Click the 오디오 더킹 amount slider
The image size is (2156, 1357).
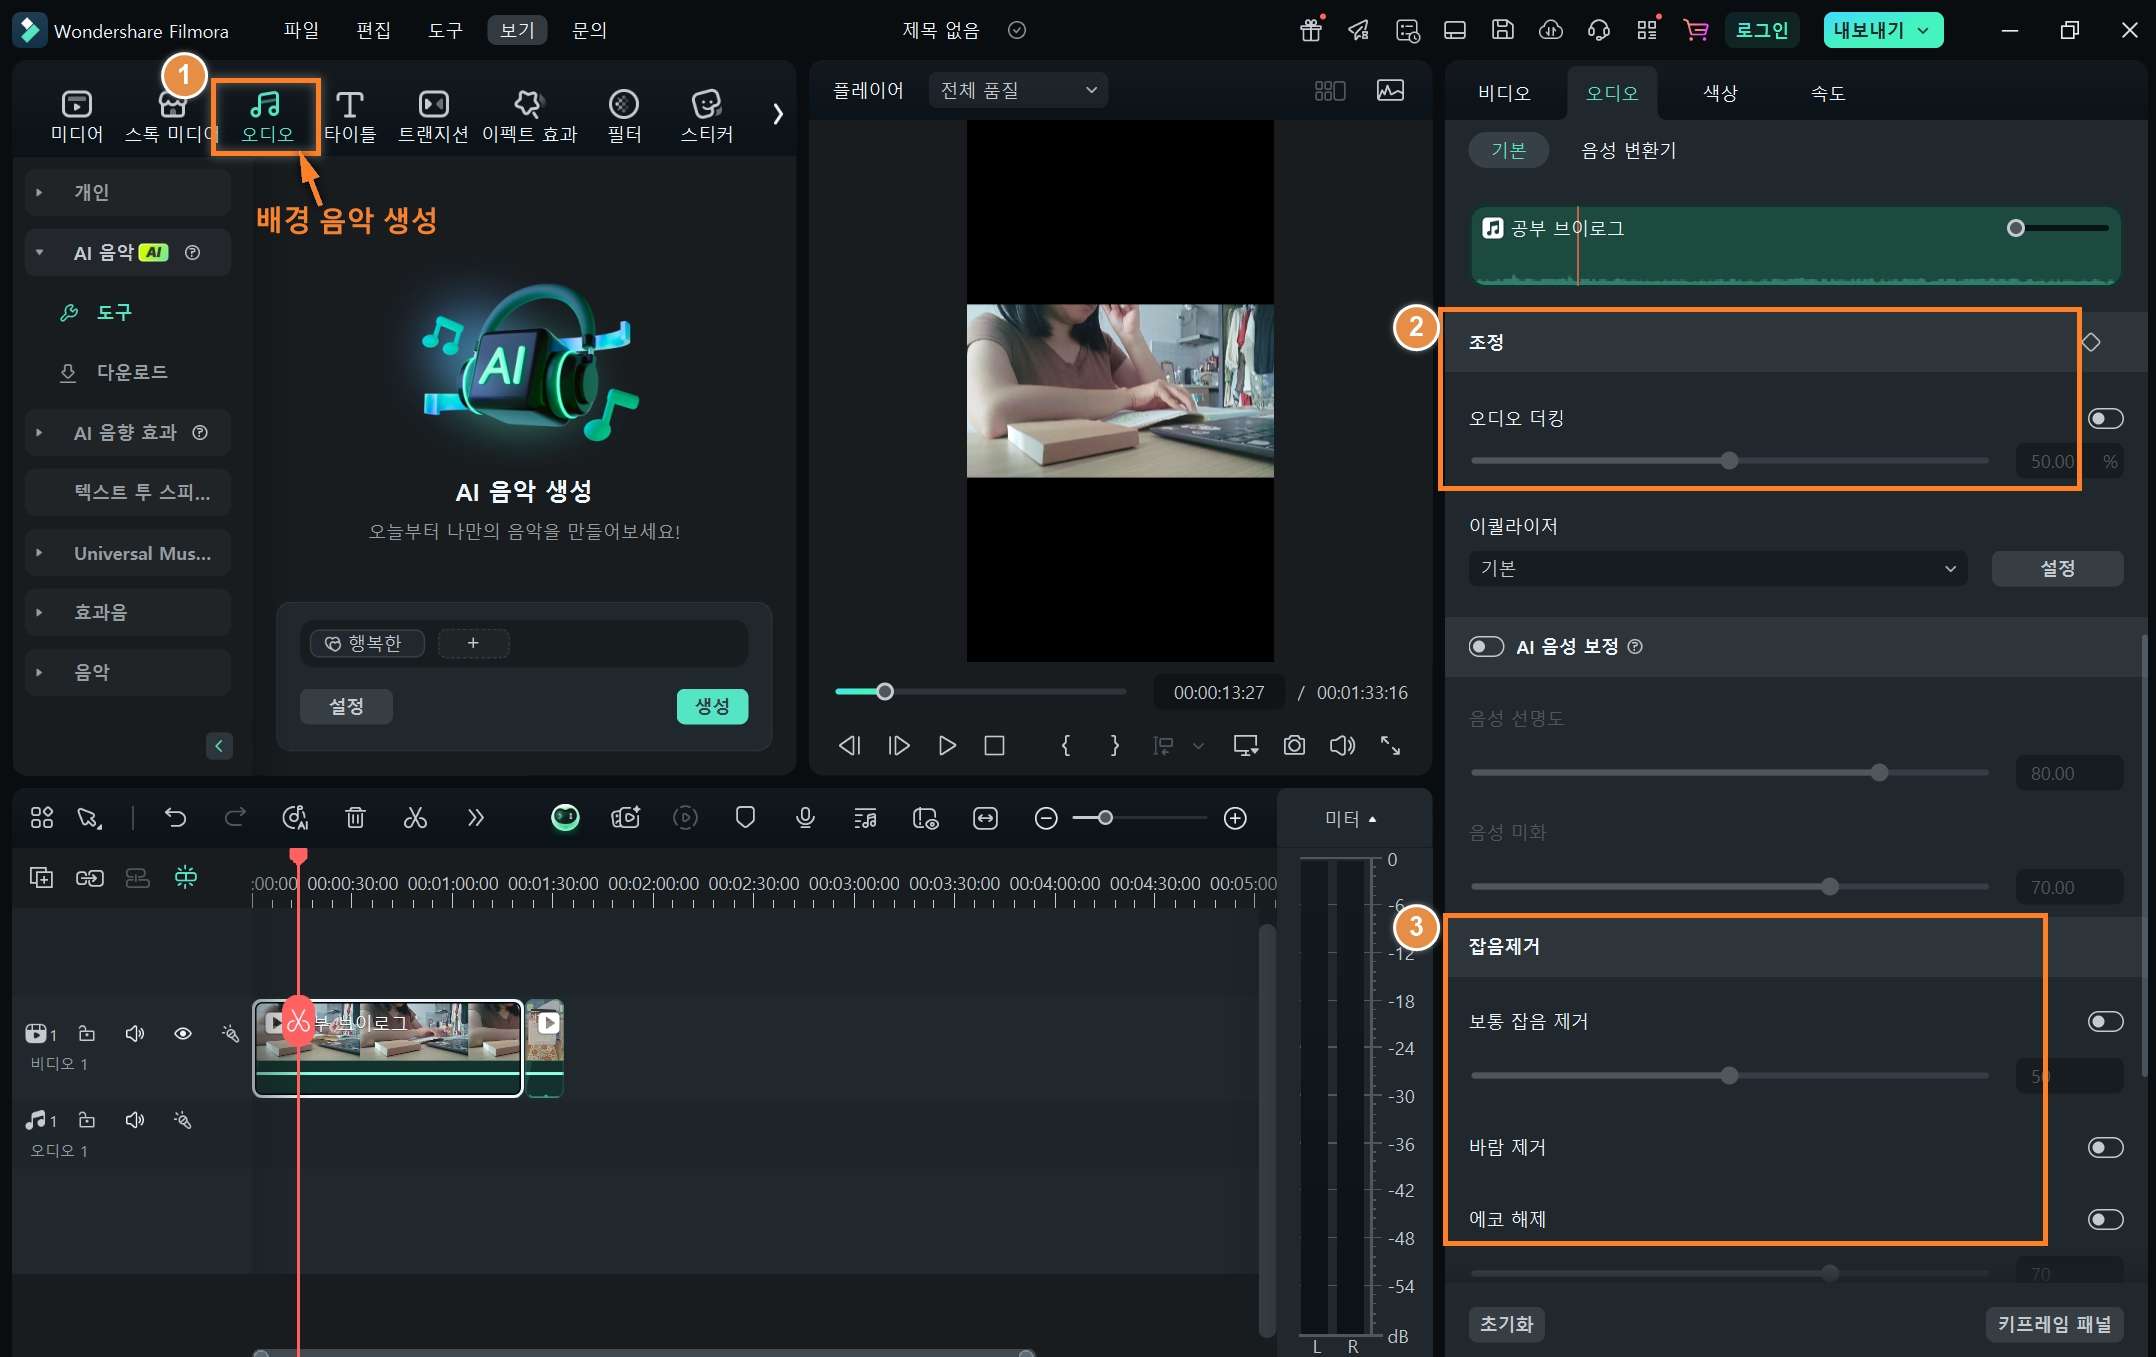[1729, 461]
